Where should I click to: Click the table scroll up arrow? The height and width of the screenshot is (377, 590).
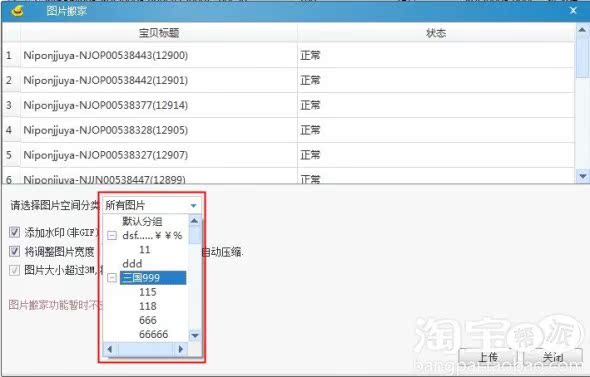[x=582, y=30]
